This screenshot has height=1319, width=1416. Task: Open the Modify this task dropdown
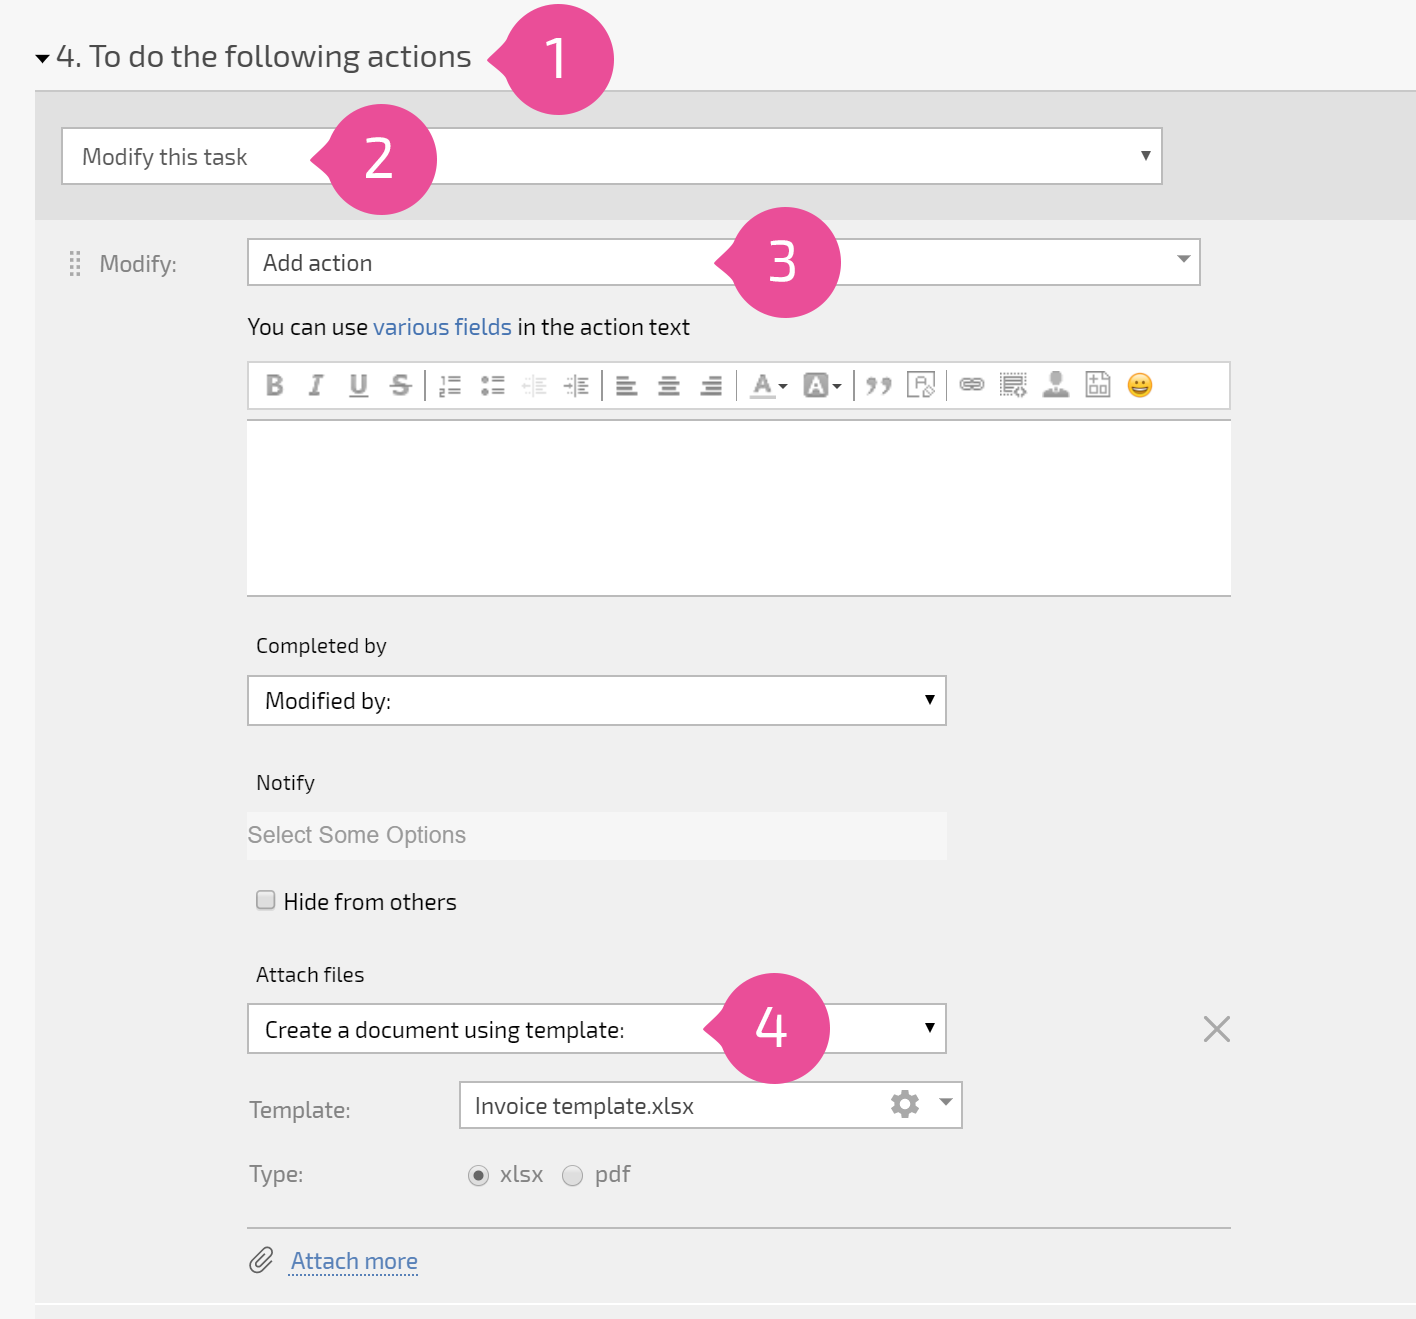612,156
